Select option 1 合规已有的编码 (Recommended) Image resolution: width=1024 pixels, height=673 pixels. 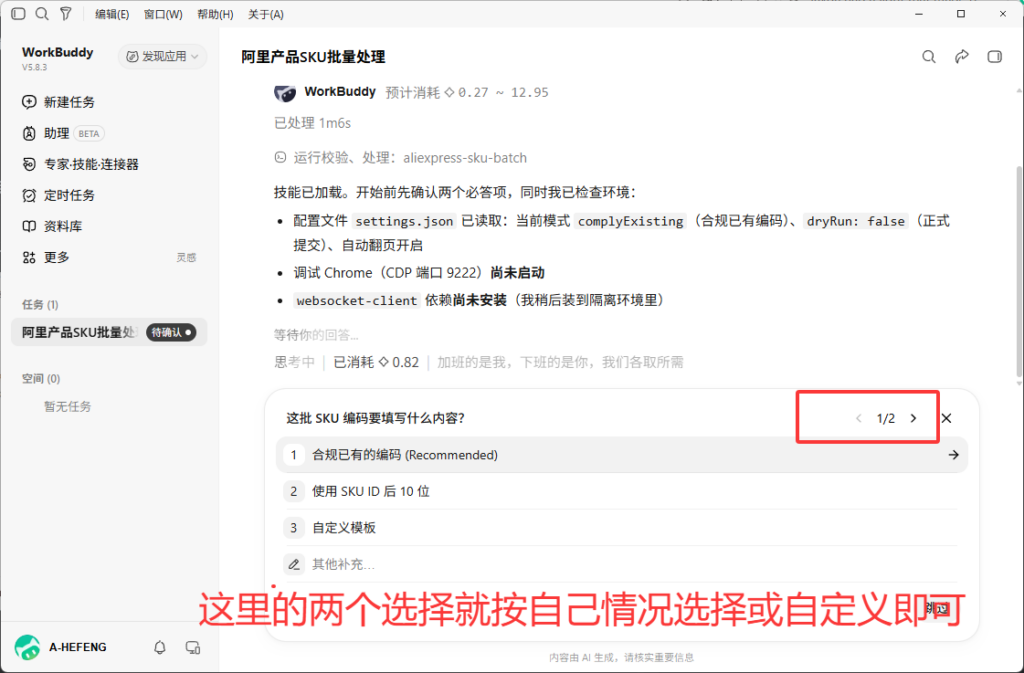[622, 455]
